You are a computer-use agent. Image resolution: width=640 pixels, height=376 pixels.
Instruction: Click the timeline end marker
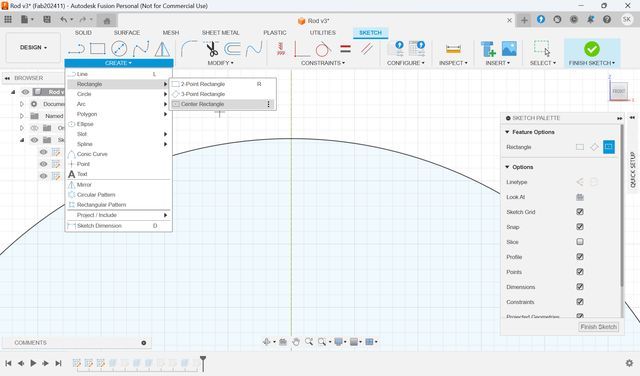pos(203,363)
